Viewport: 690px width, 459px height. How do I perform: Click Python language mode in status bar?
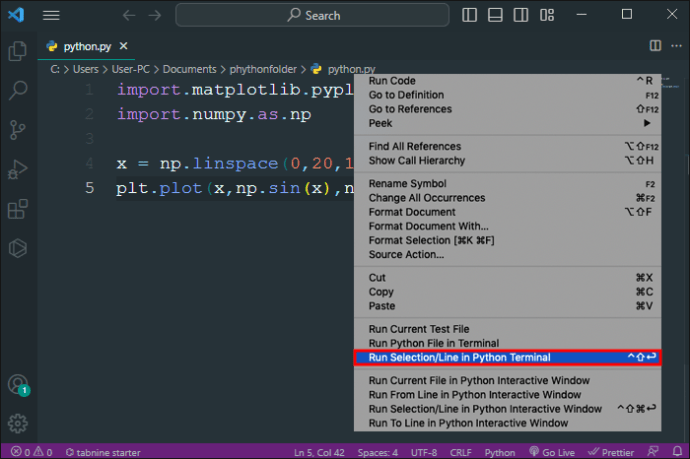pos(500,452)
